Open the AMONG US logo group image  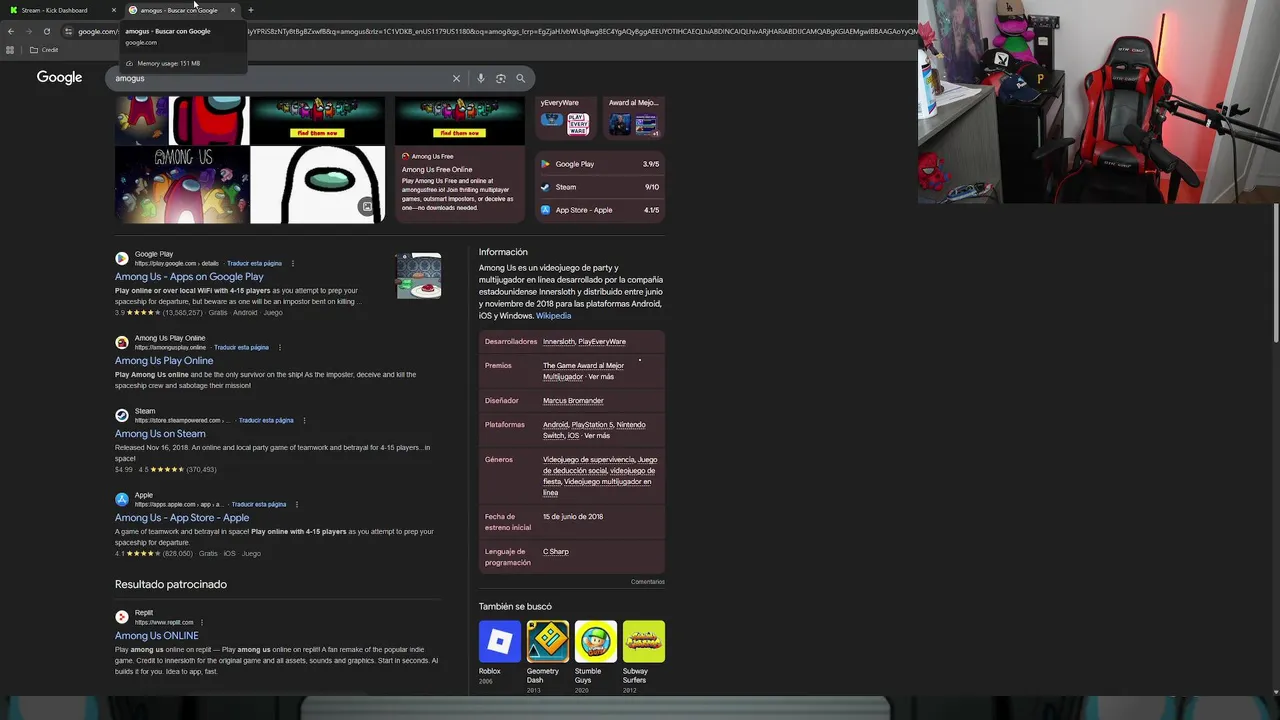coord(182,184)
